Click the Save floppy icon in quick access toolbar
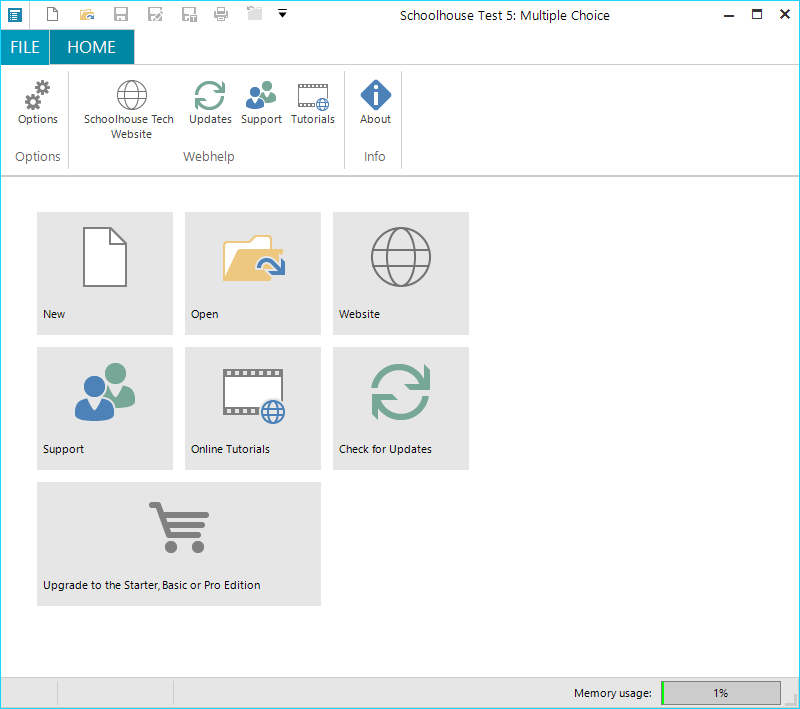The image size is (800, 709). coord(121,14)
